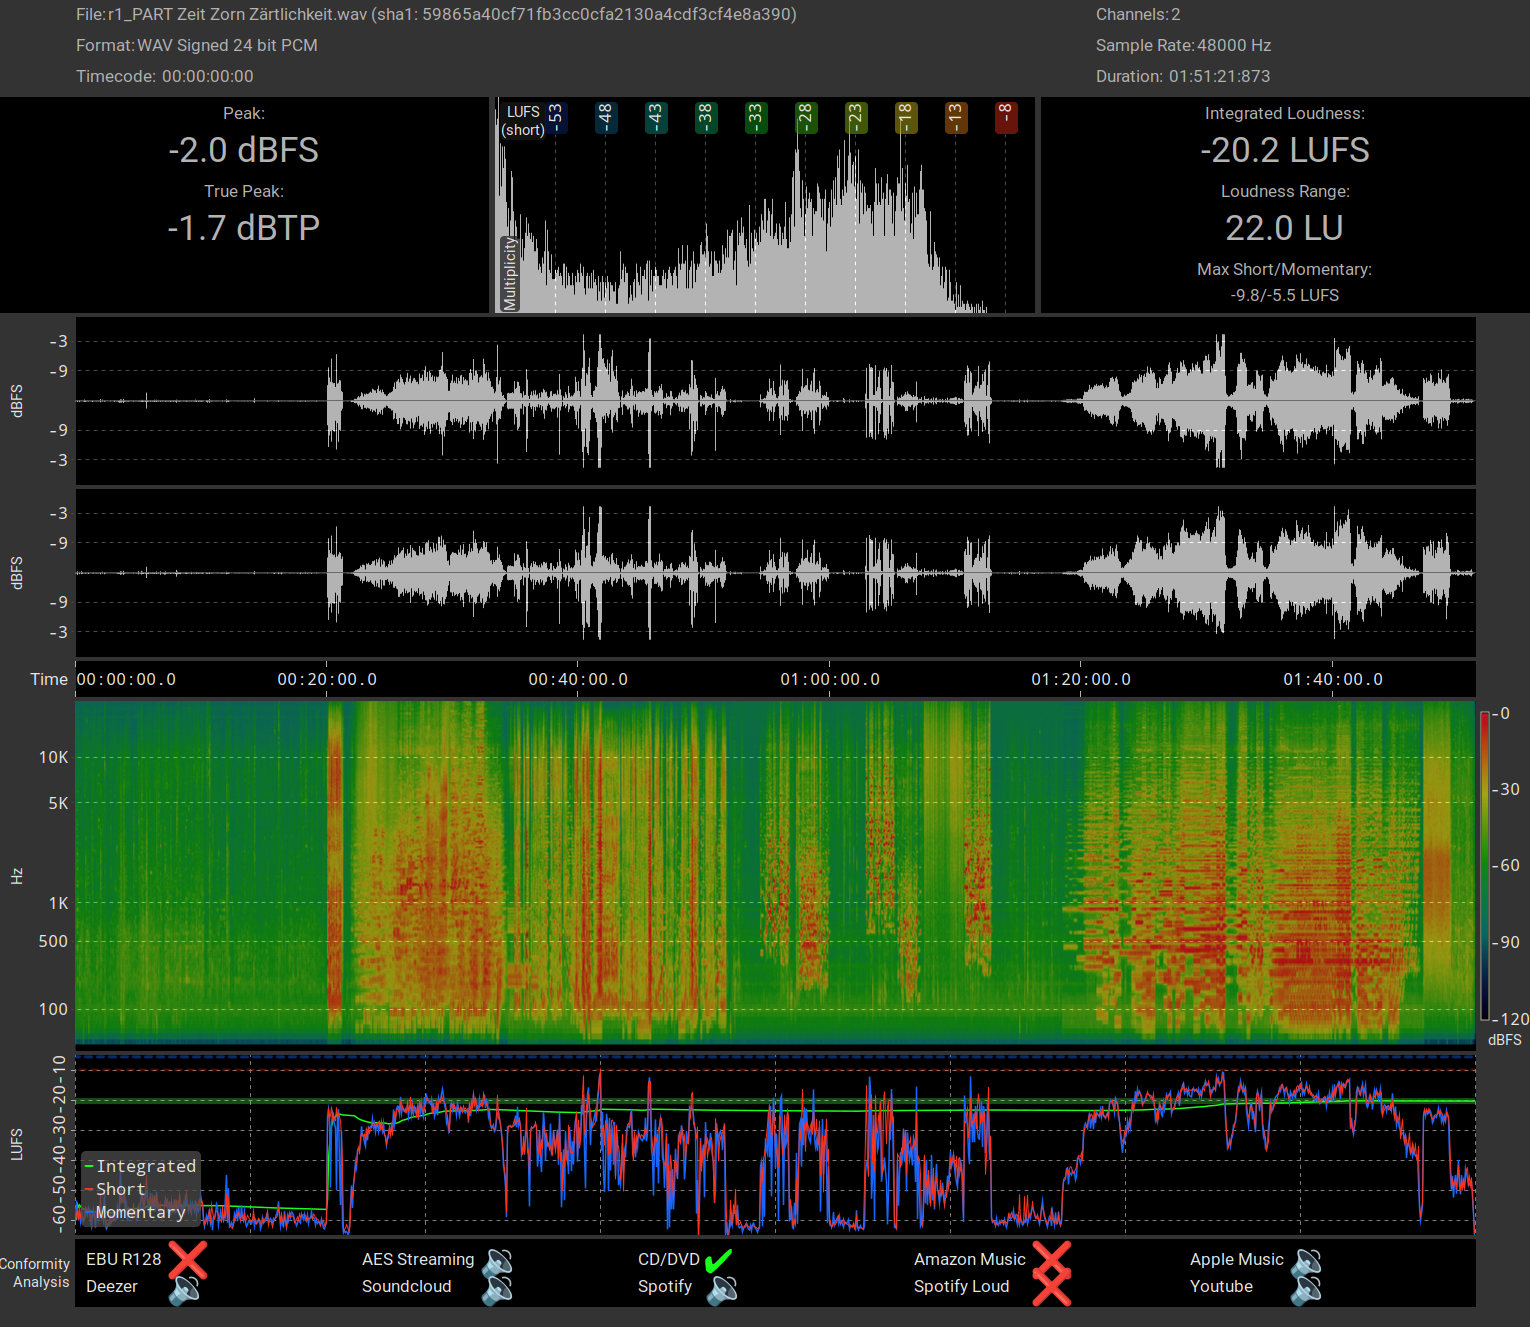The height and width of the screenshot is (1327, 1530).
Task: Click the red X icon beside Amazon Music
Action: pos(1051,1260)
